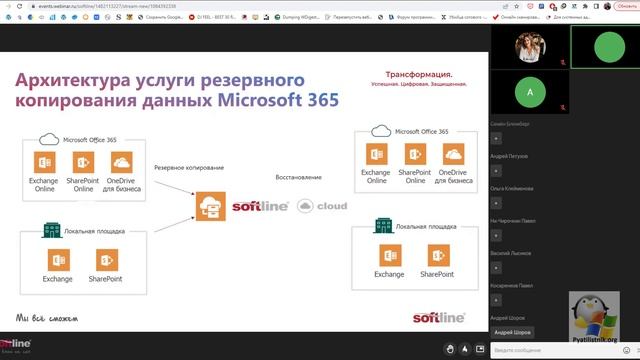Click the reaction button under Андрей Петухов
This screenshot has height=360, width=640.
click(496, 171)
